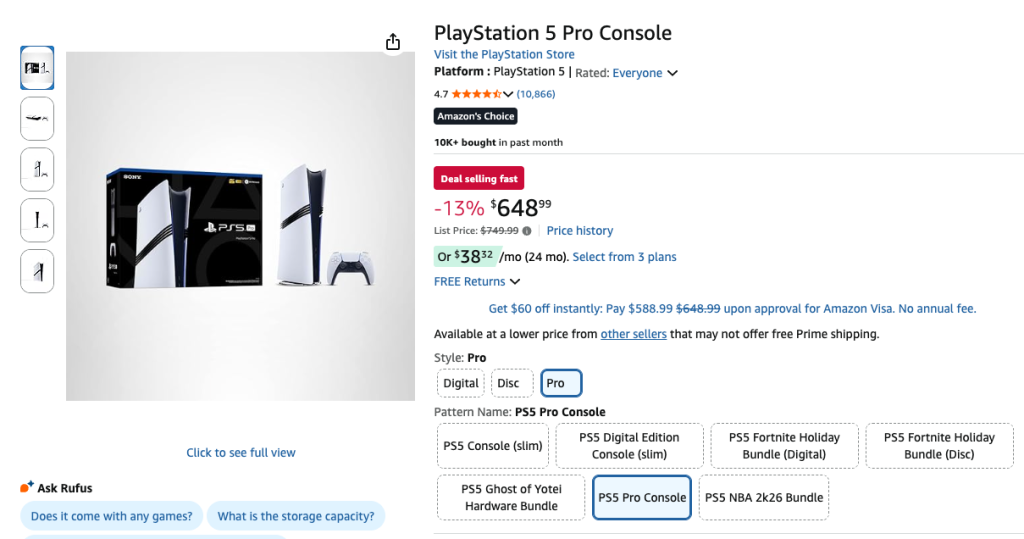Choose the Digital style option

(x=461, y=383)
